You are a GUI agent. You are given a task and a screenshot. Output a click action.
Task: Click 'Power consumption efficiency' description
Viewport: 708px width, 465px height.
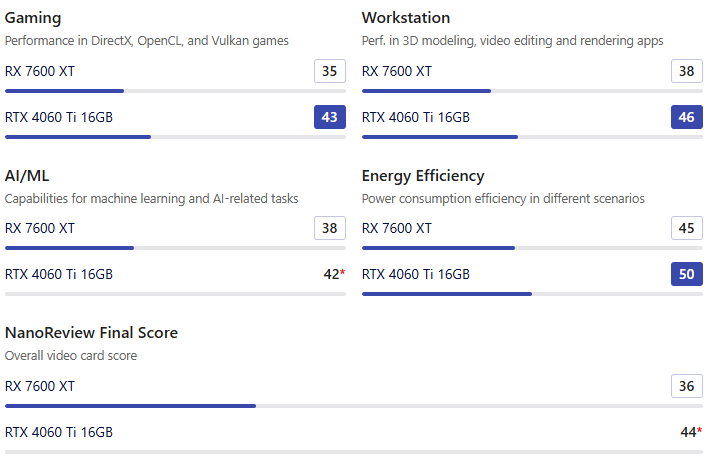[503, 199]
